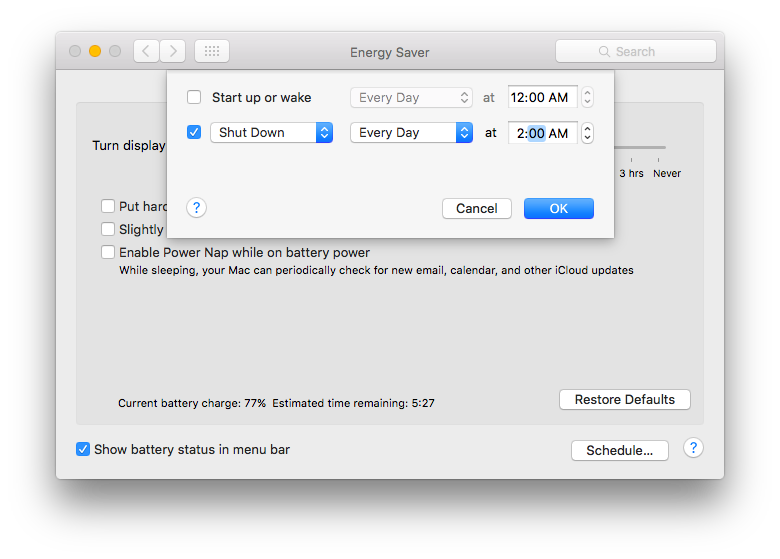Click the stepper for shutdown time
The image size is (780, 559).
point(587,133)
